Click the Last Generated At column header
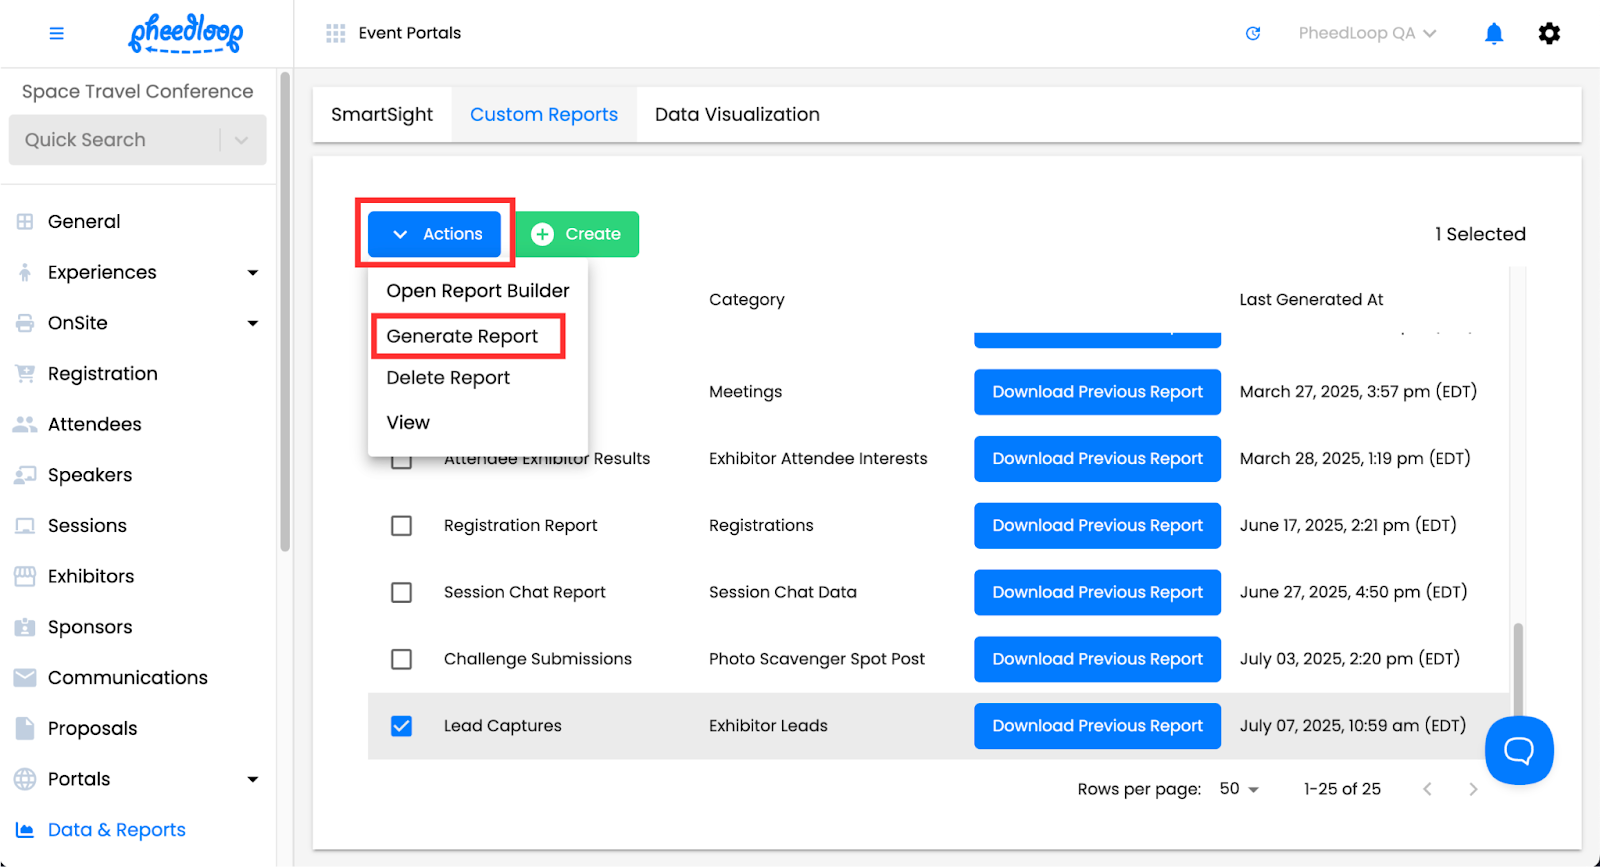This screenshot has width=1600, height=867. click(x=1311, y=300)
